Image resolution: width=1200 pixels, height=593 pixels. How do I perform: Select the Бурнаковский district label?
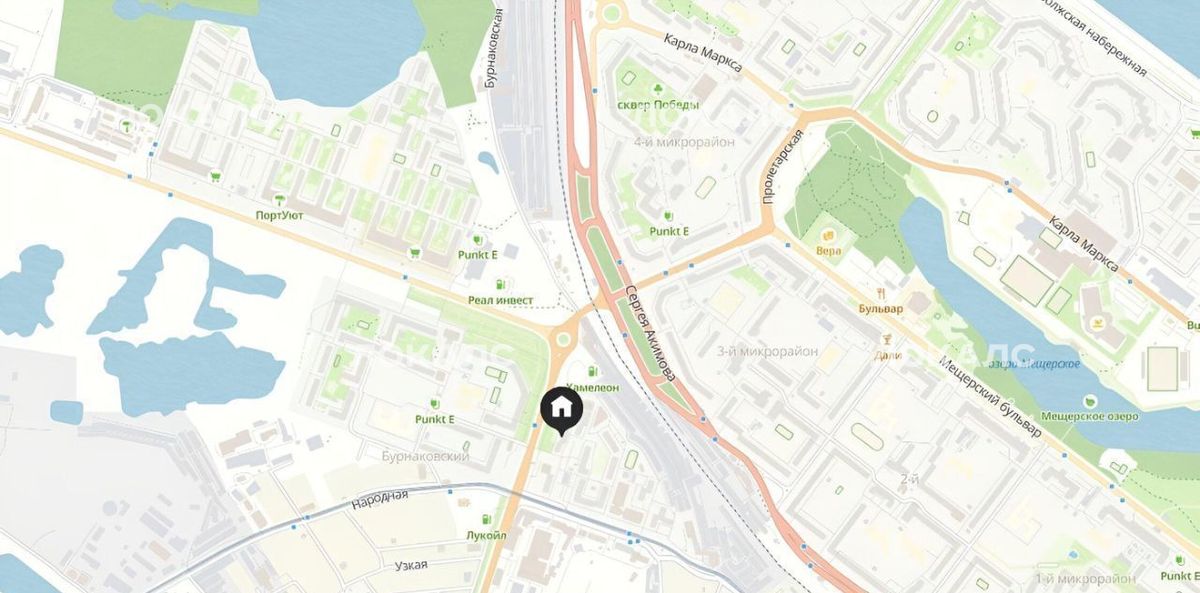point(426,456)
